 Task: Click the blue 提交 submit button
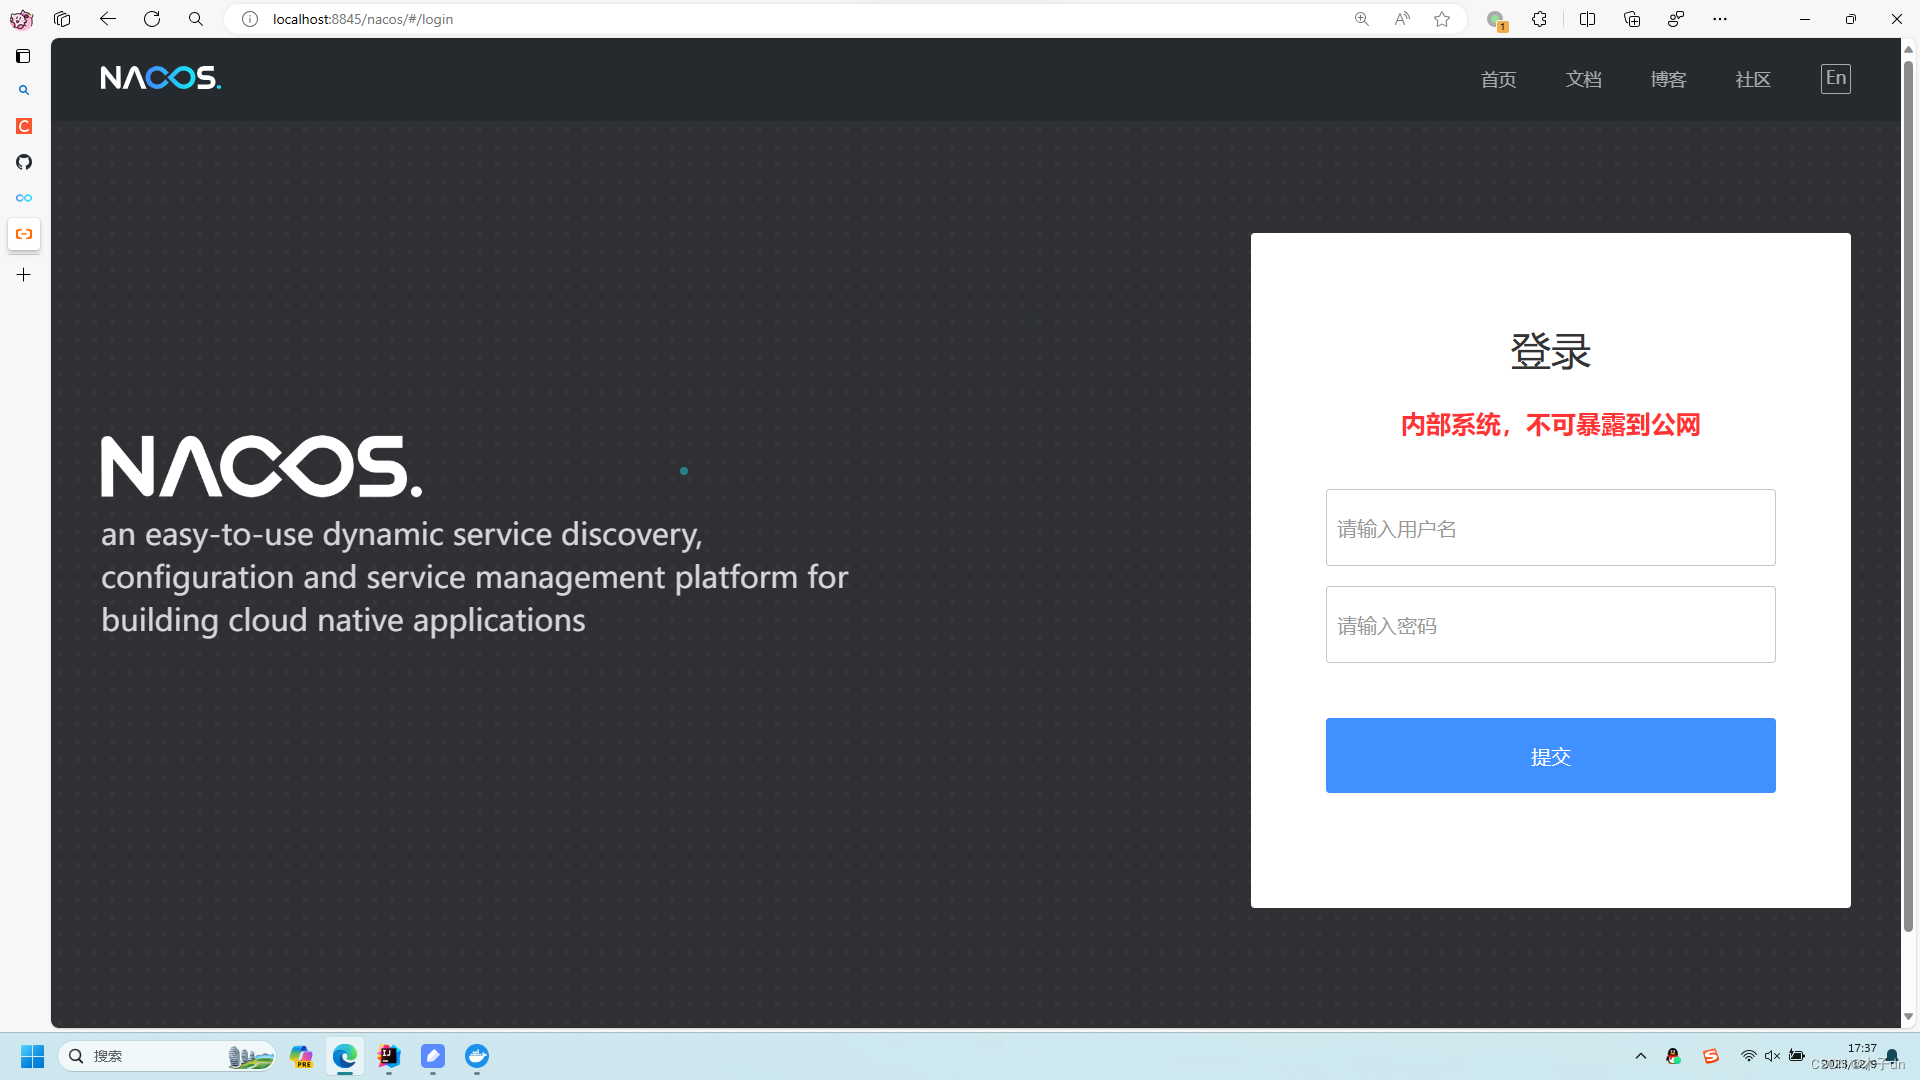point(1550,756)
